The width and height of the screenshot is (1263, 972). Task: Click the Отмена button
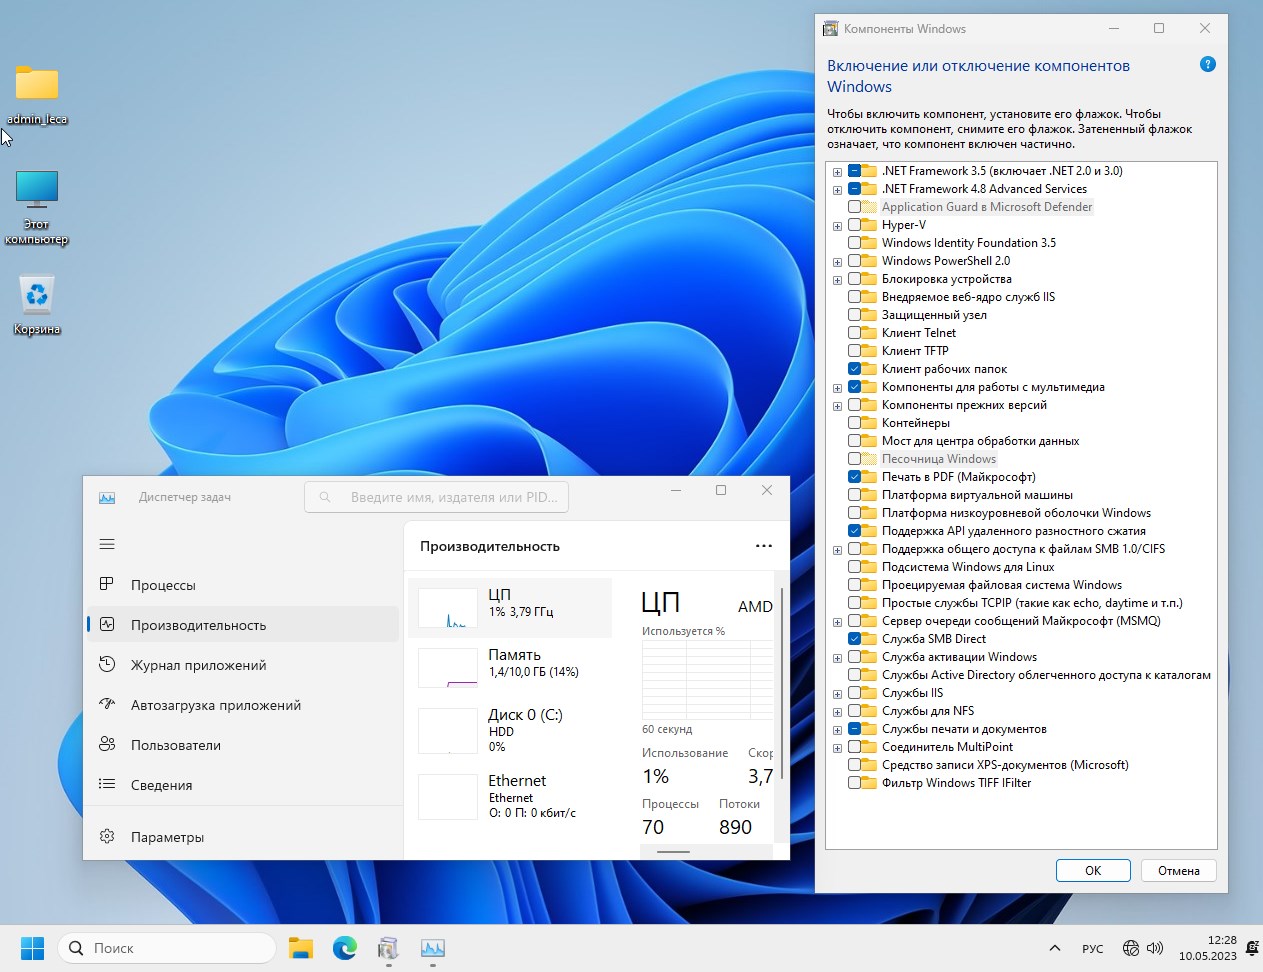click(1178, 870)
